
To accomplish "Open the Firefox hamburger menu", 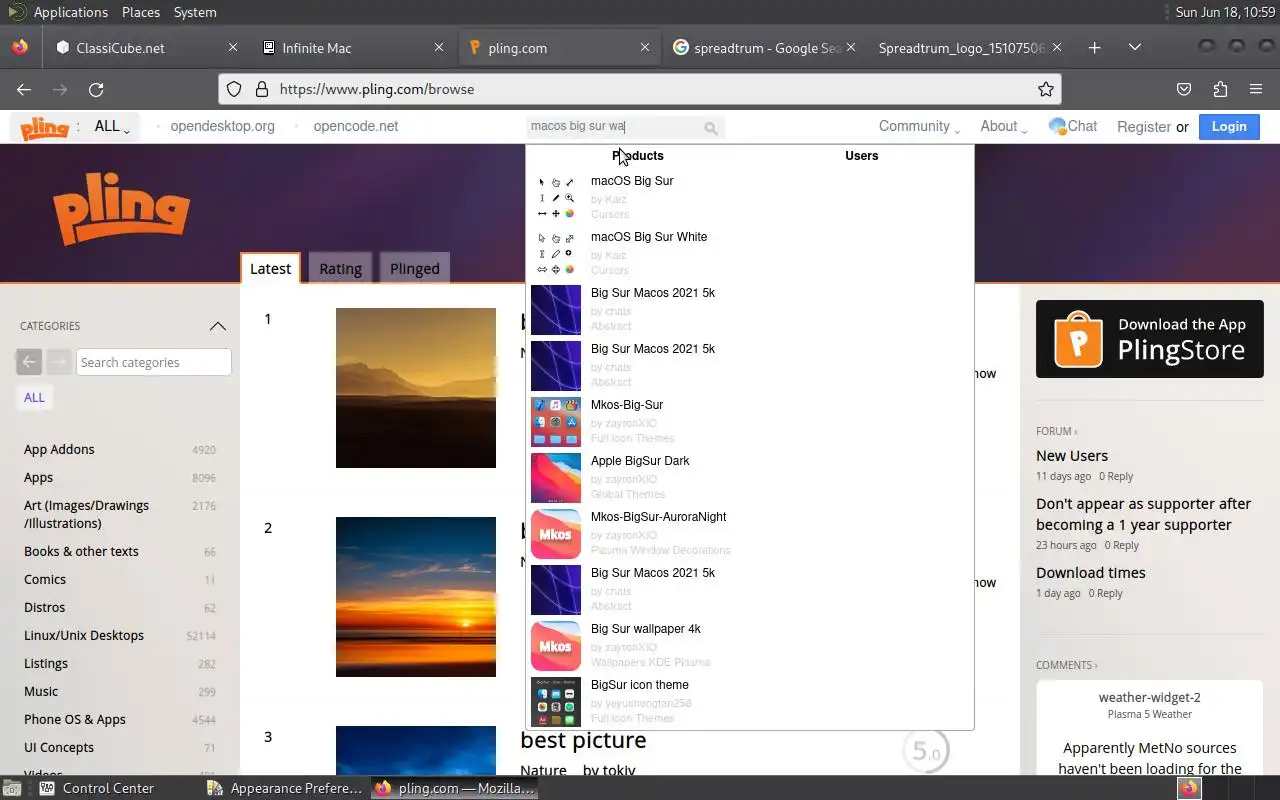I will click(x=1256, y=89).
